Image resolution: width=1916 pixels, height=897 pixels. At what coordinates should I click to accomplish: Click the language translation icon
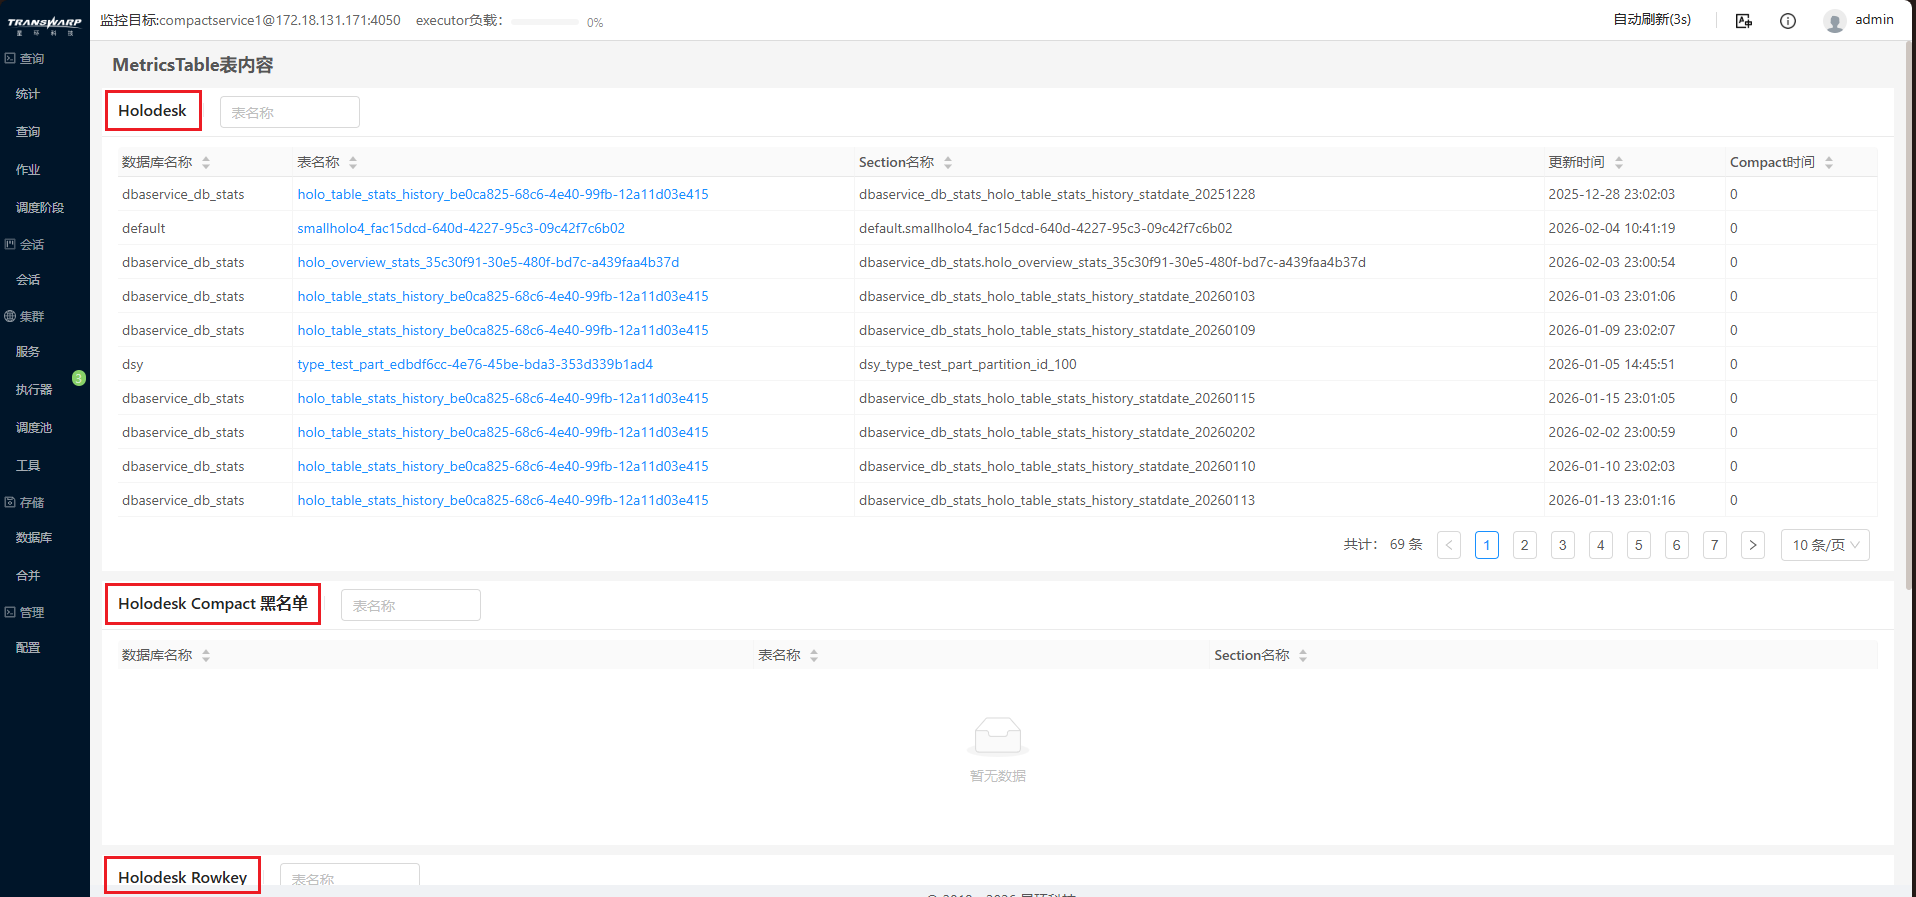pos(1743,21)
